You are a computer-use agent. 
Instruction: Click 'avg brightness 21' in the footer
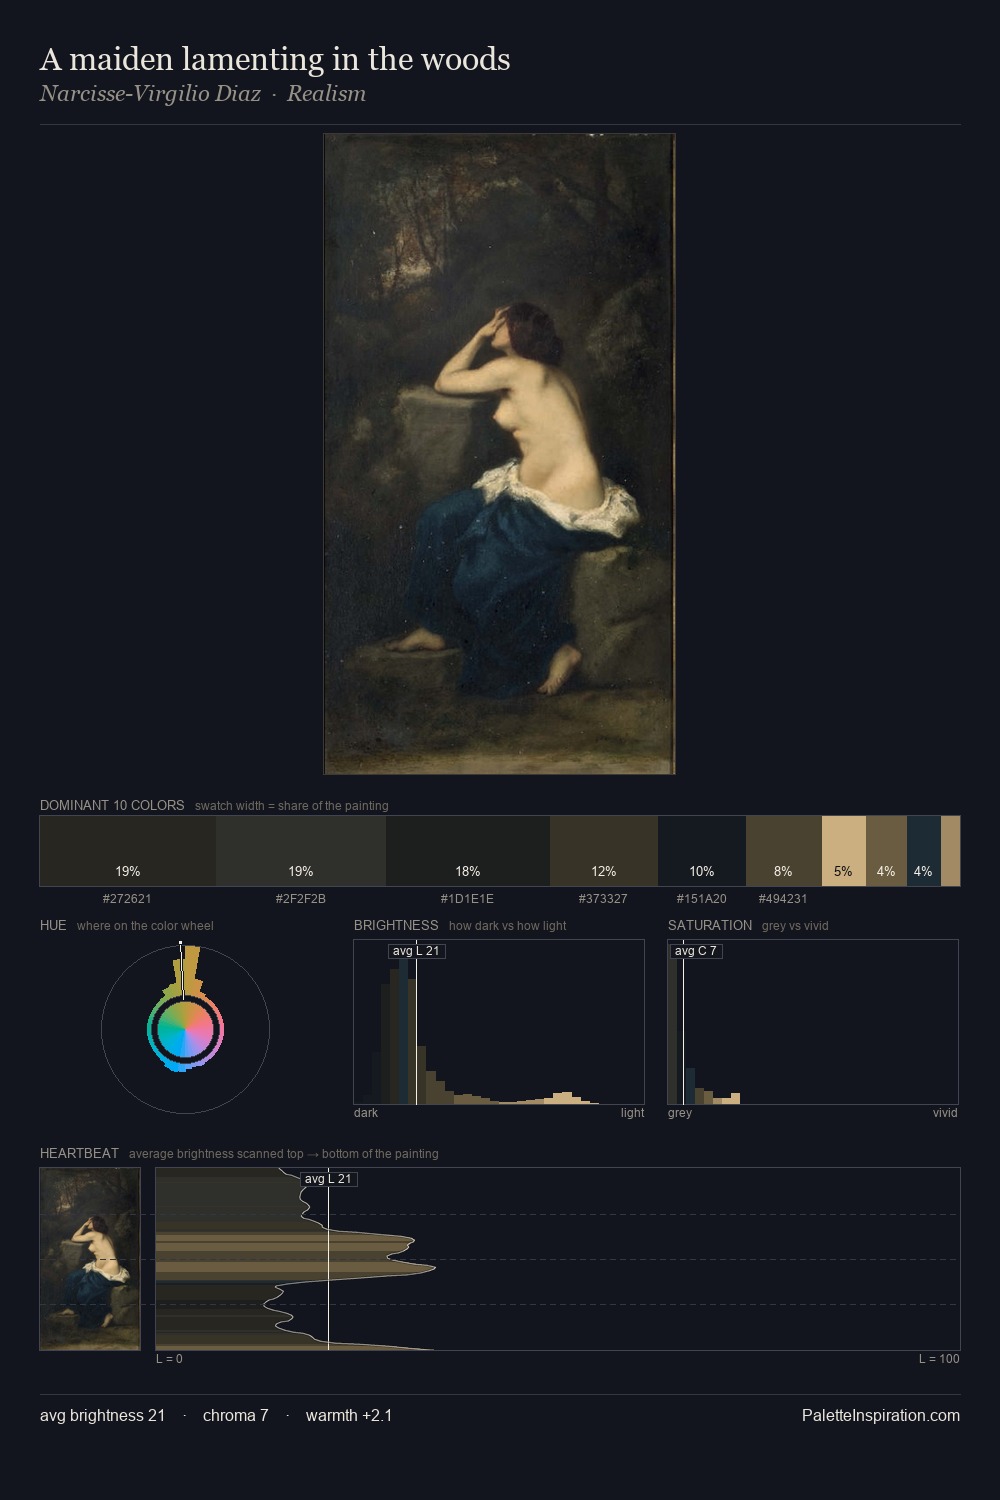102,1415
